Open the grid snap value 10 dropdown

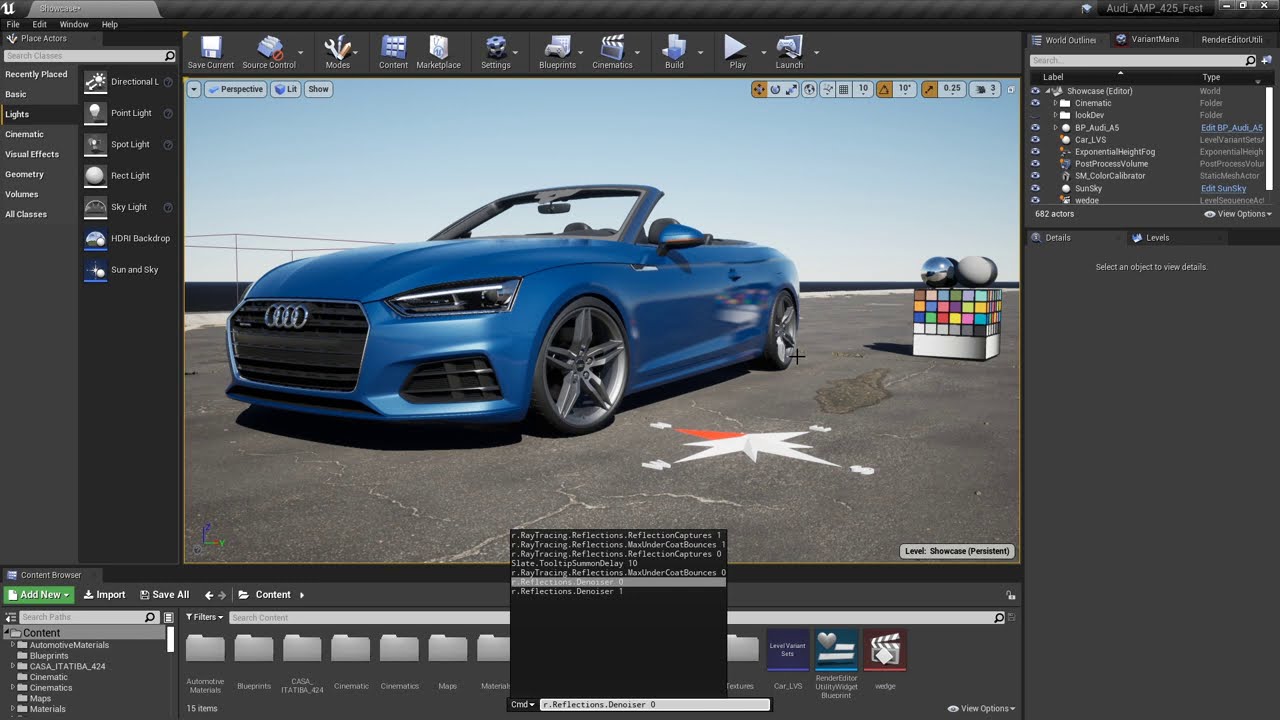tap(863, 89)
